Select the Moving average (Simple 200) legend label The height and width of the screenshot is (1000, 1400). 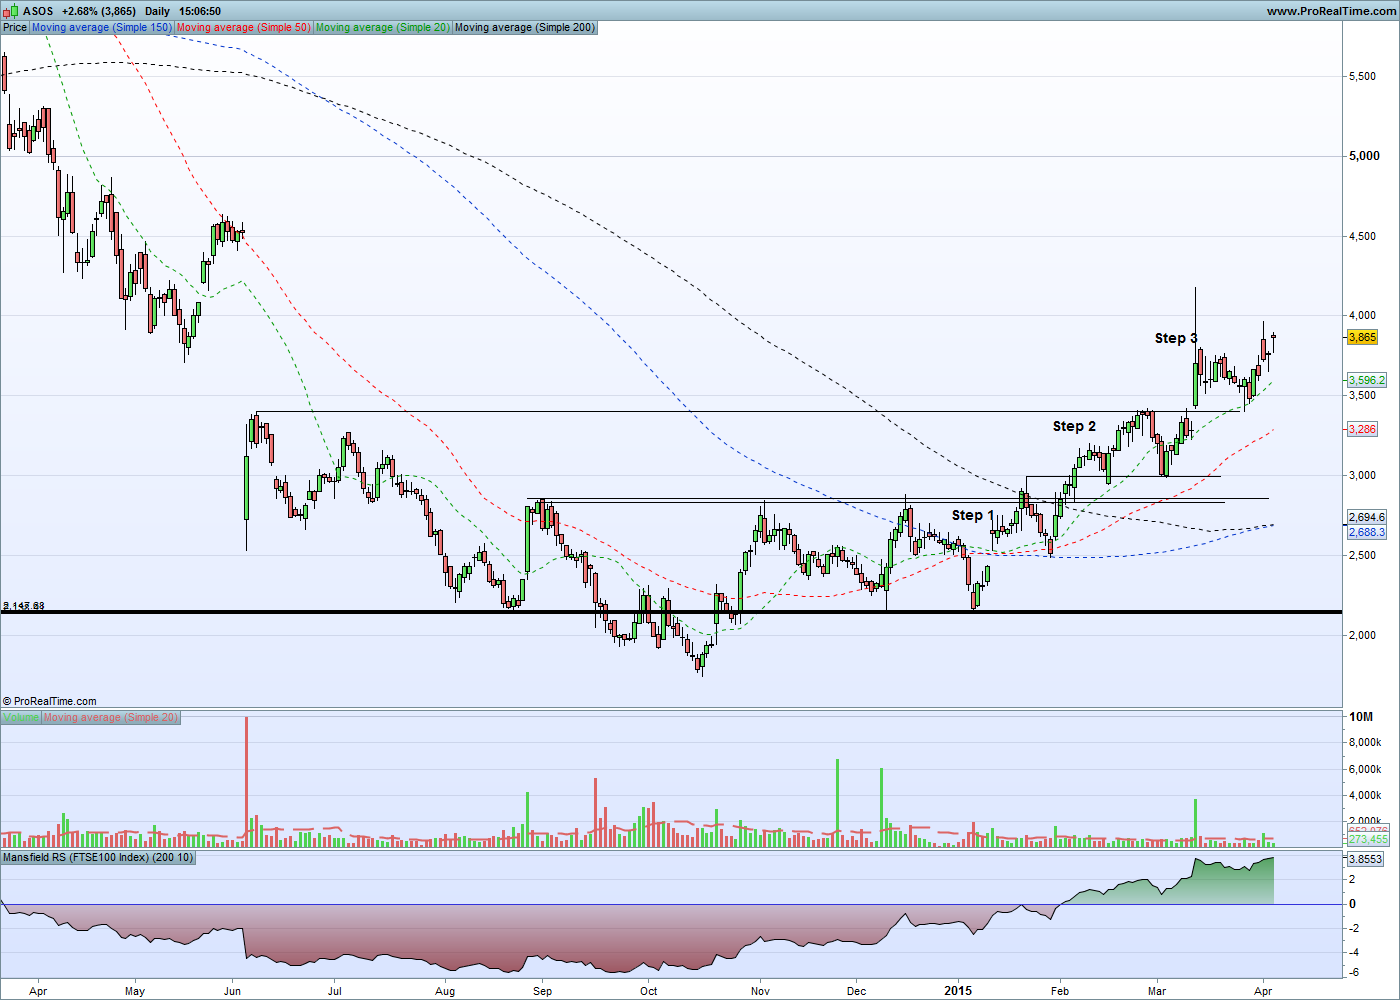tap(525, 27)
